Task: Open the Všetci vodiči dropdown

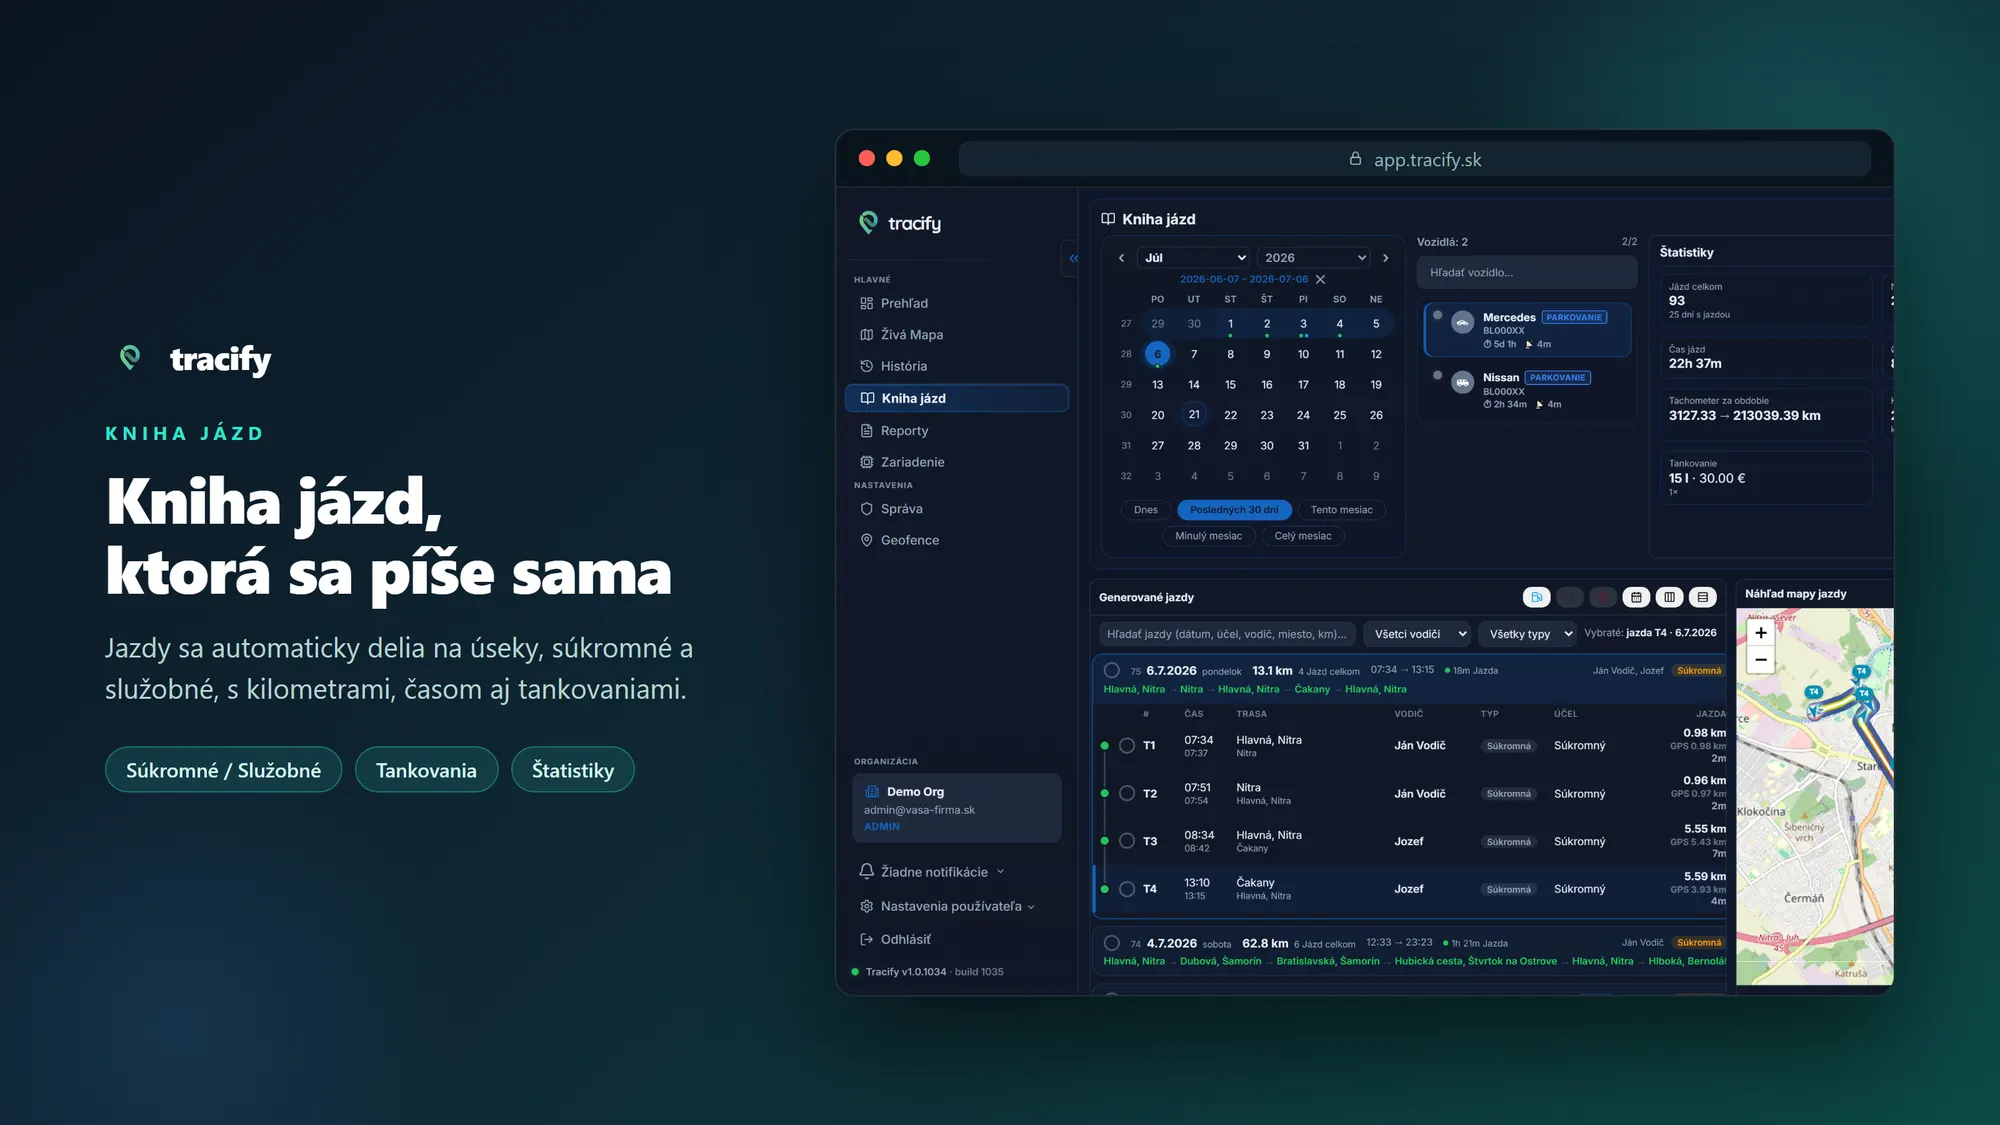Action: click(1417, 634)
